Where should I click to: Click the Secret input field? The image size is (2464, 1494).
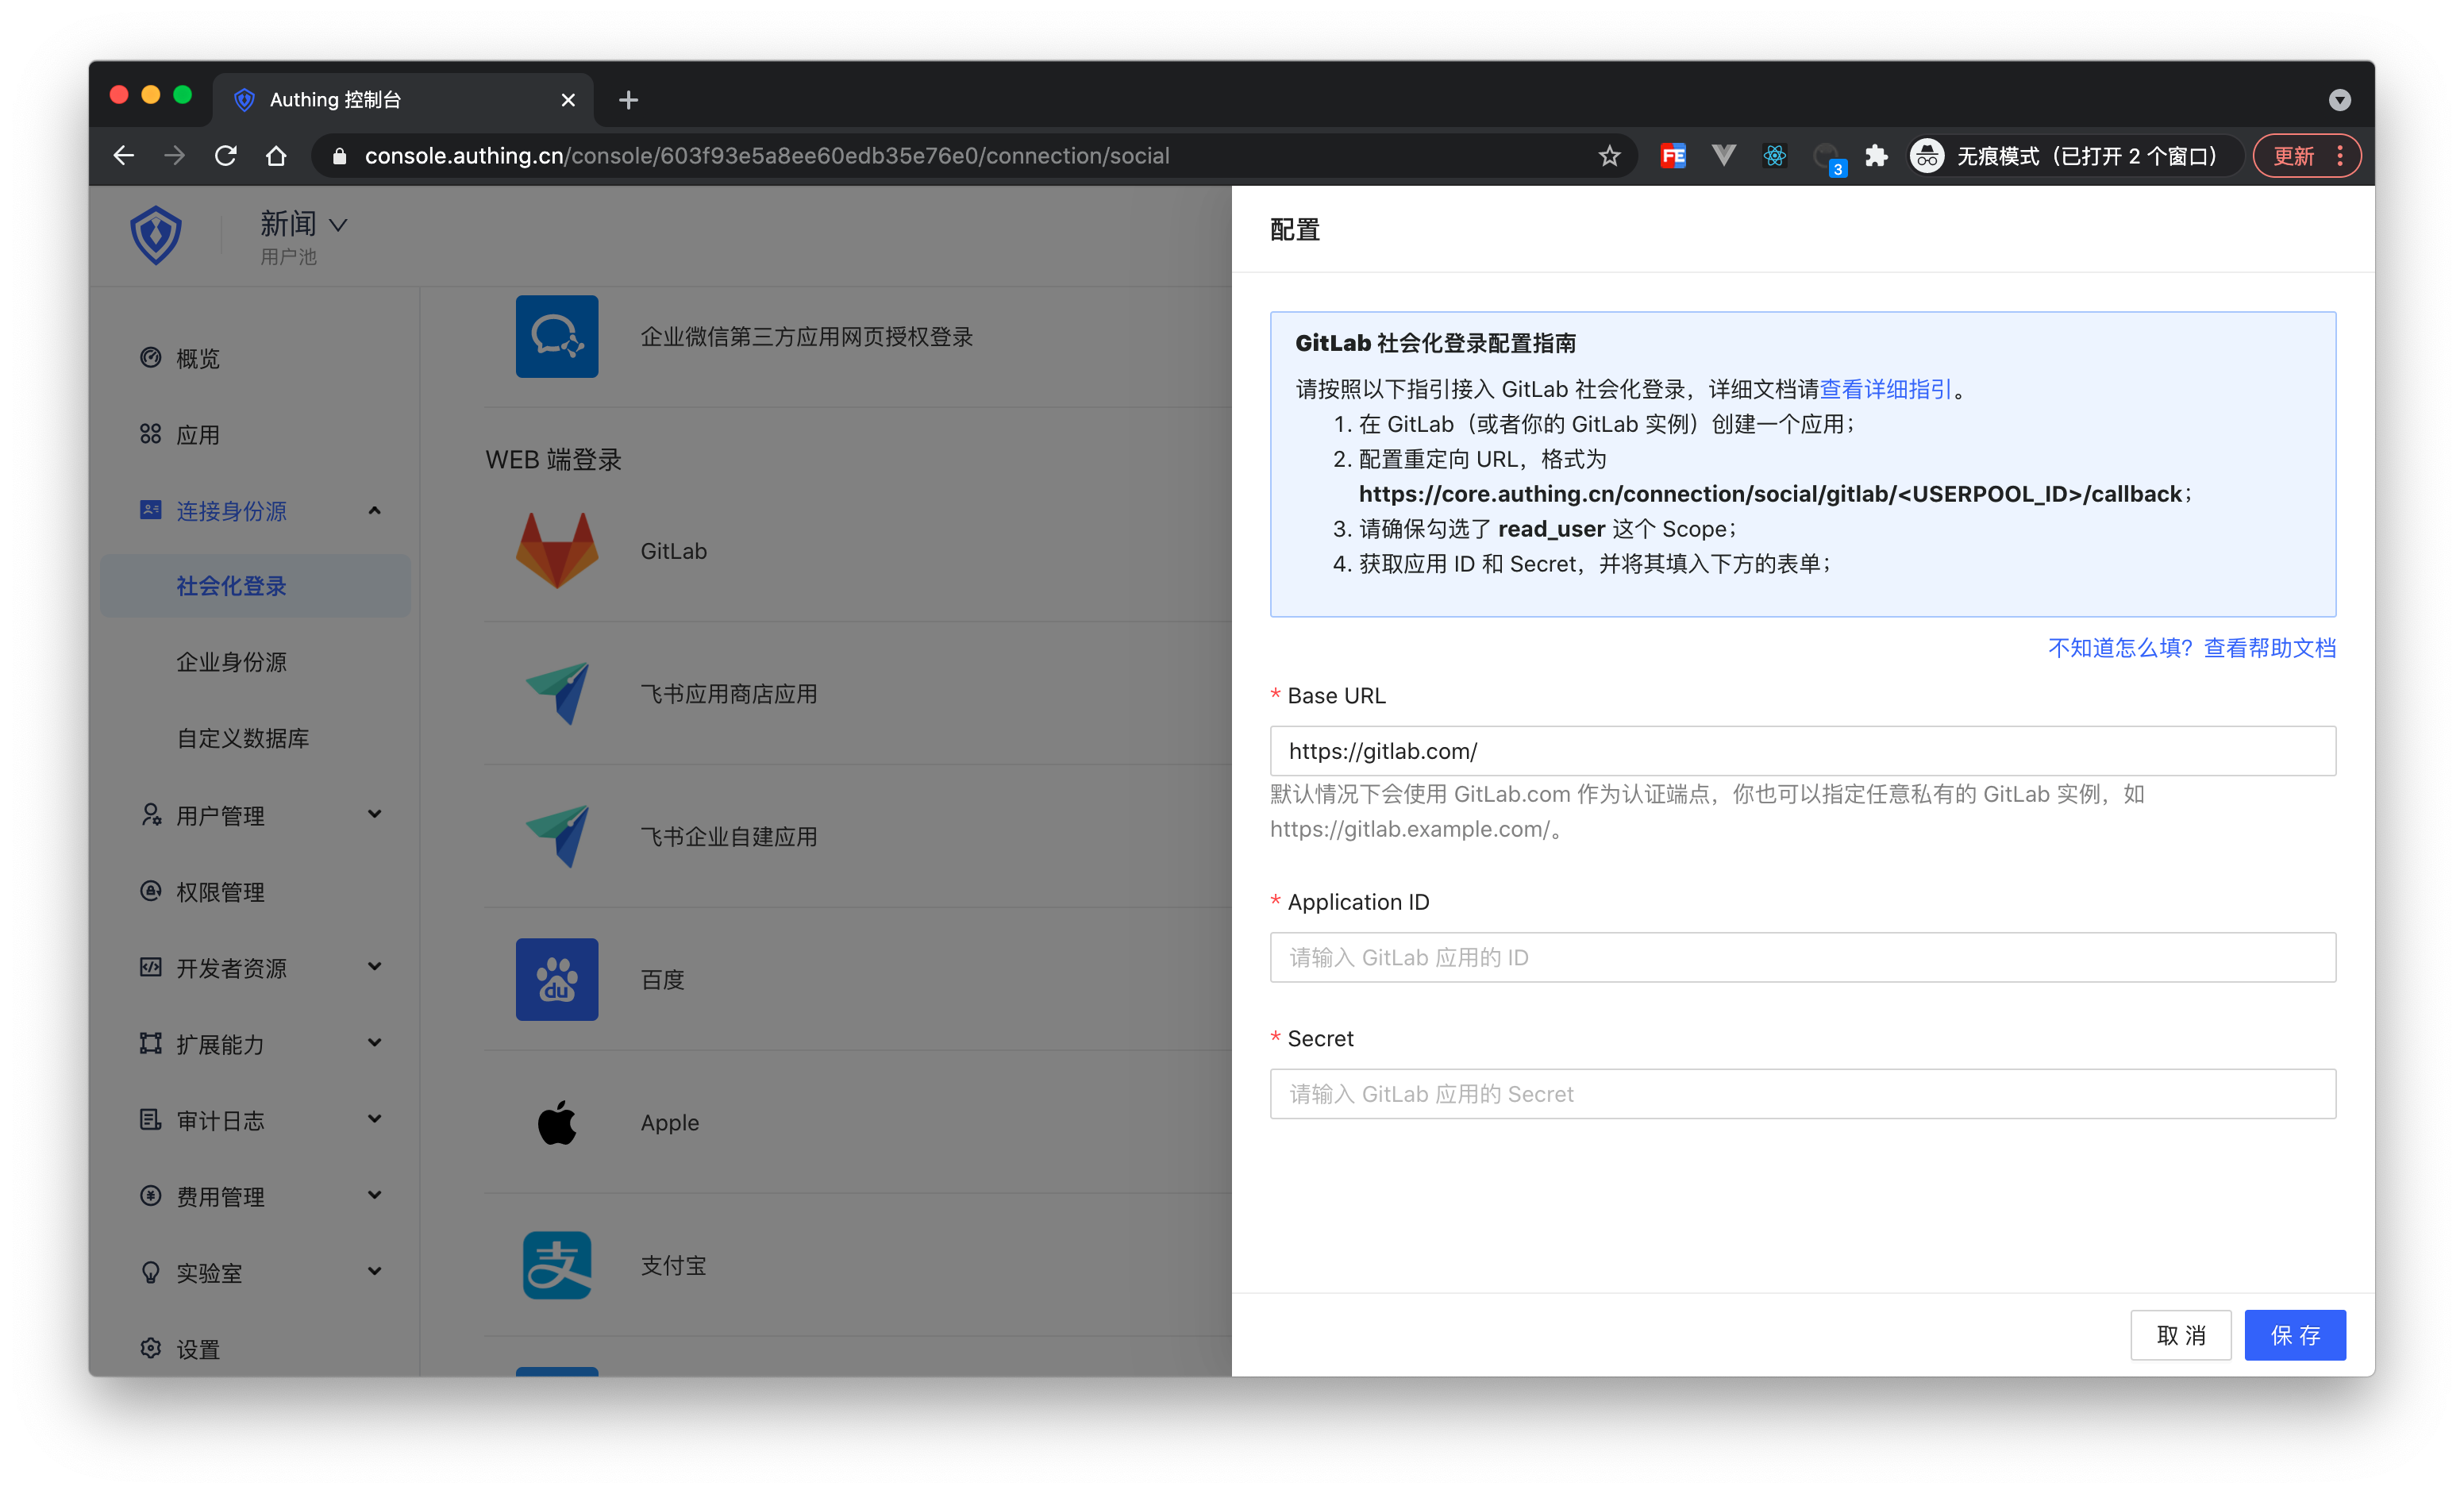(1802, 1094)
